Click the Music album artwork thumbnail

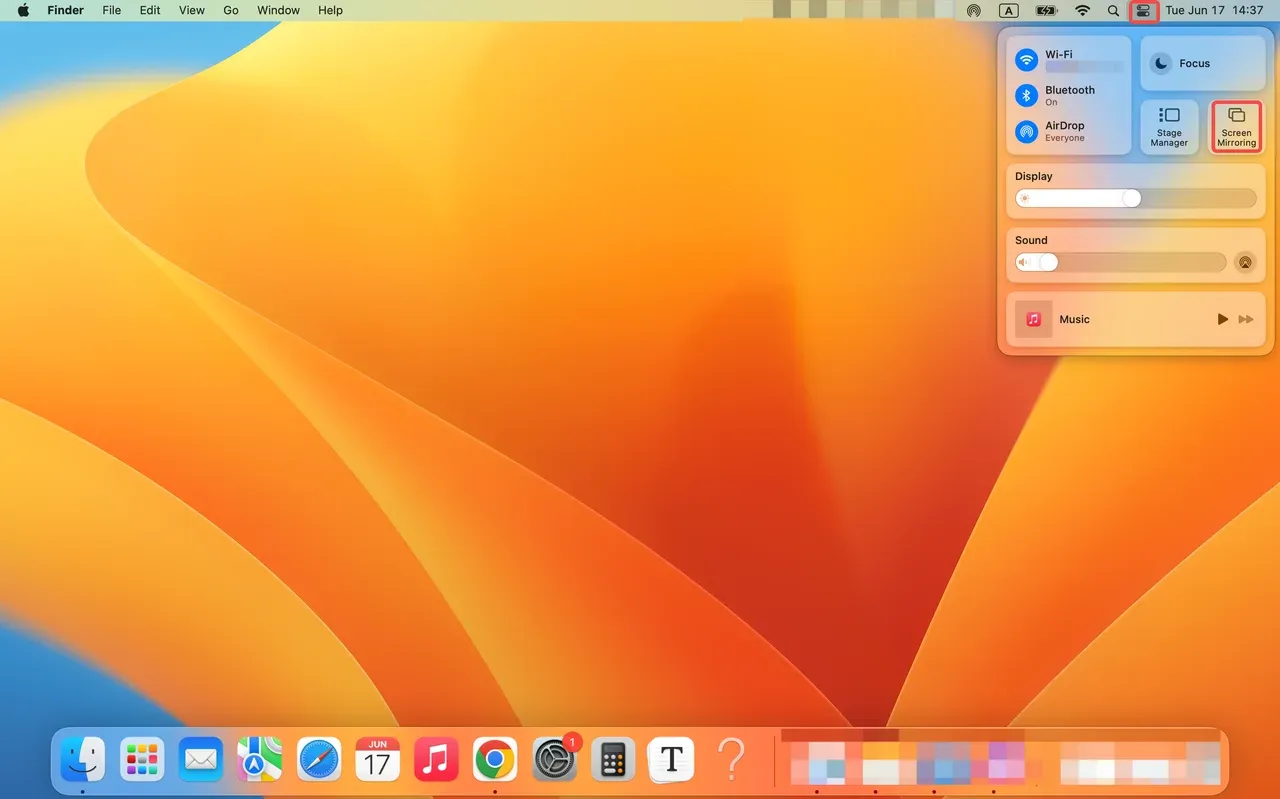1034,319
